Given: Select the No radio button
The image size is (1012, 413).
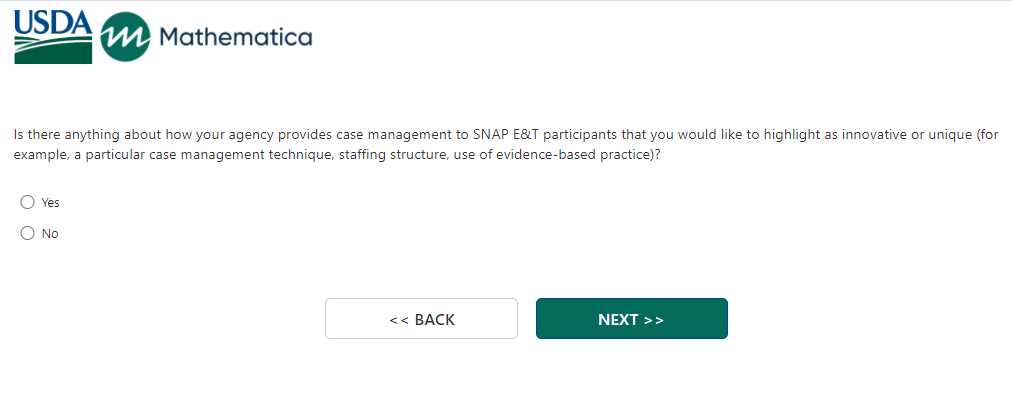Looking at the screenshot, I should (x=27, y=233).
